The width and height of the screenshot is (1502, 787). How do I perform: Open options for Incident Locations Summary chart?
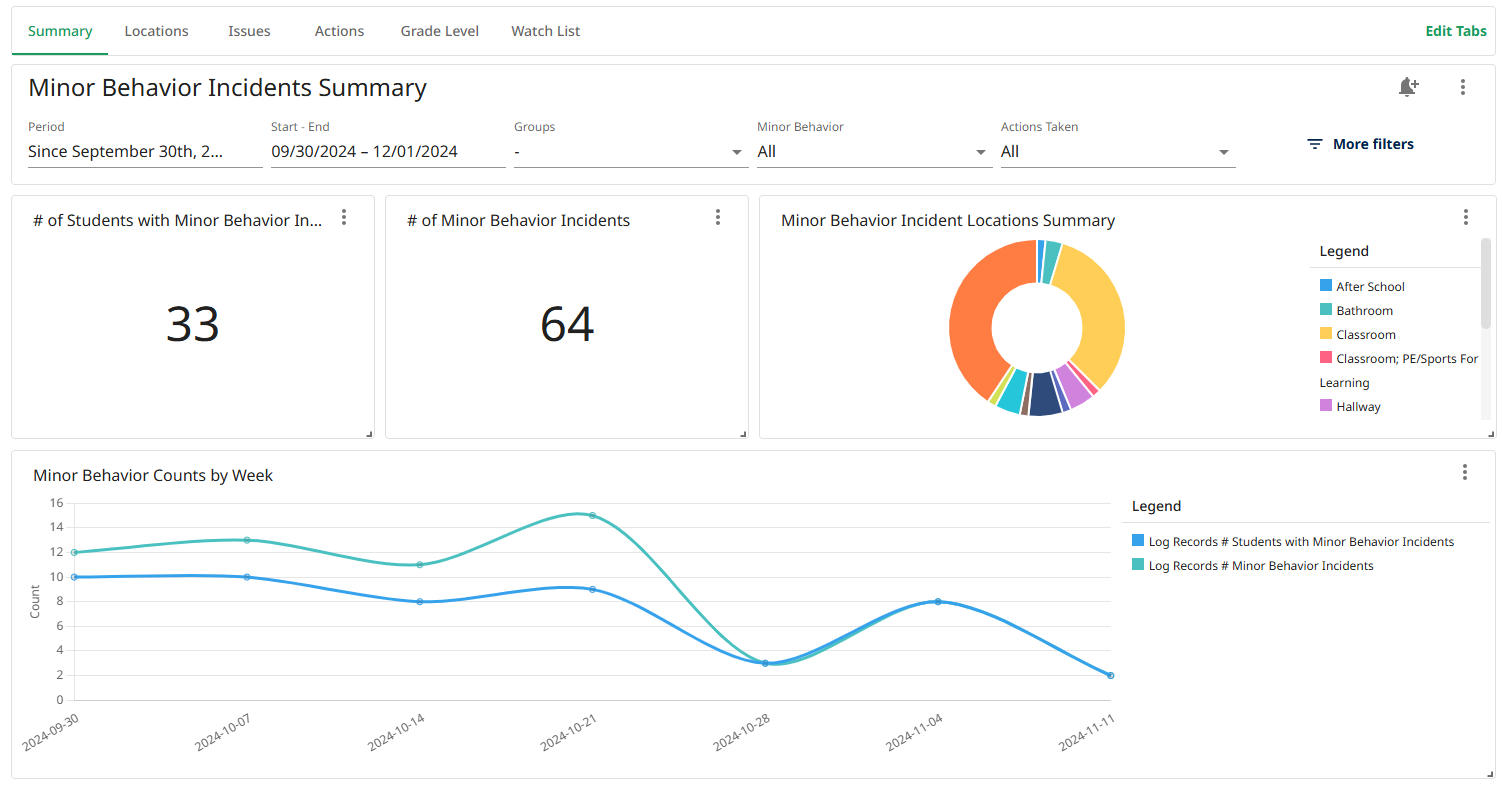coord(1466,217)
